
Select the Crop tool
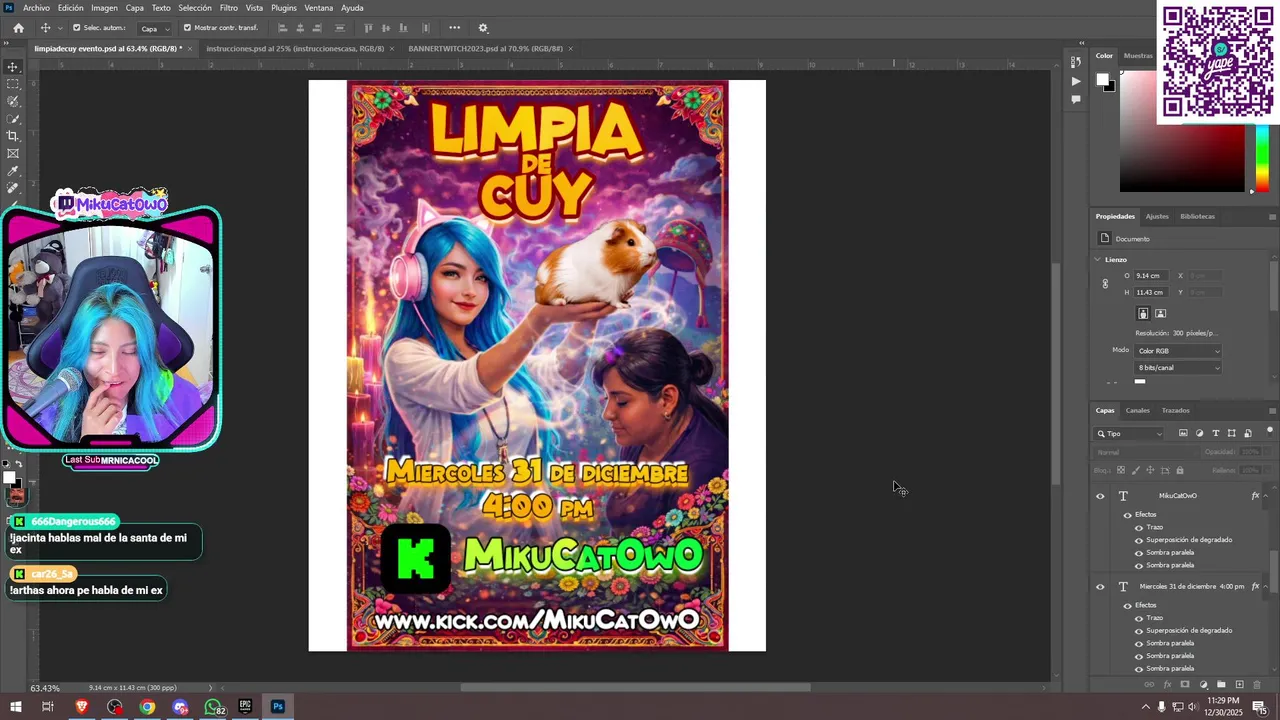(13, 136)
